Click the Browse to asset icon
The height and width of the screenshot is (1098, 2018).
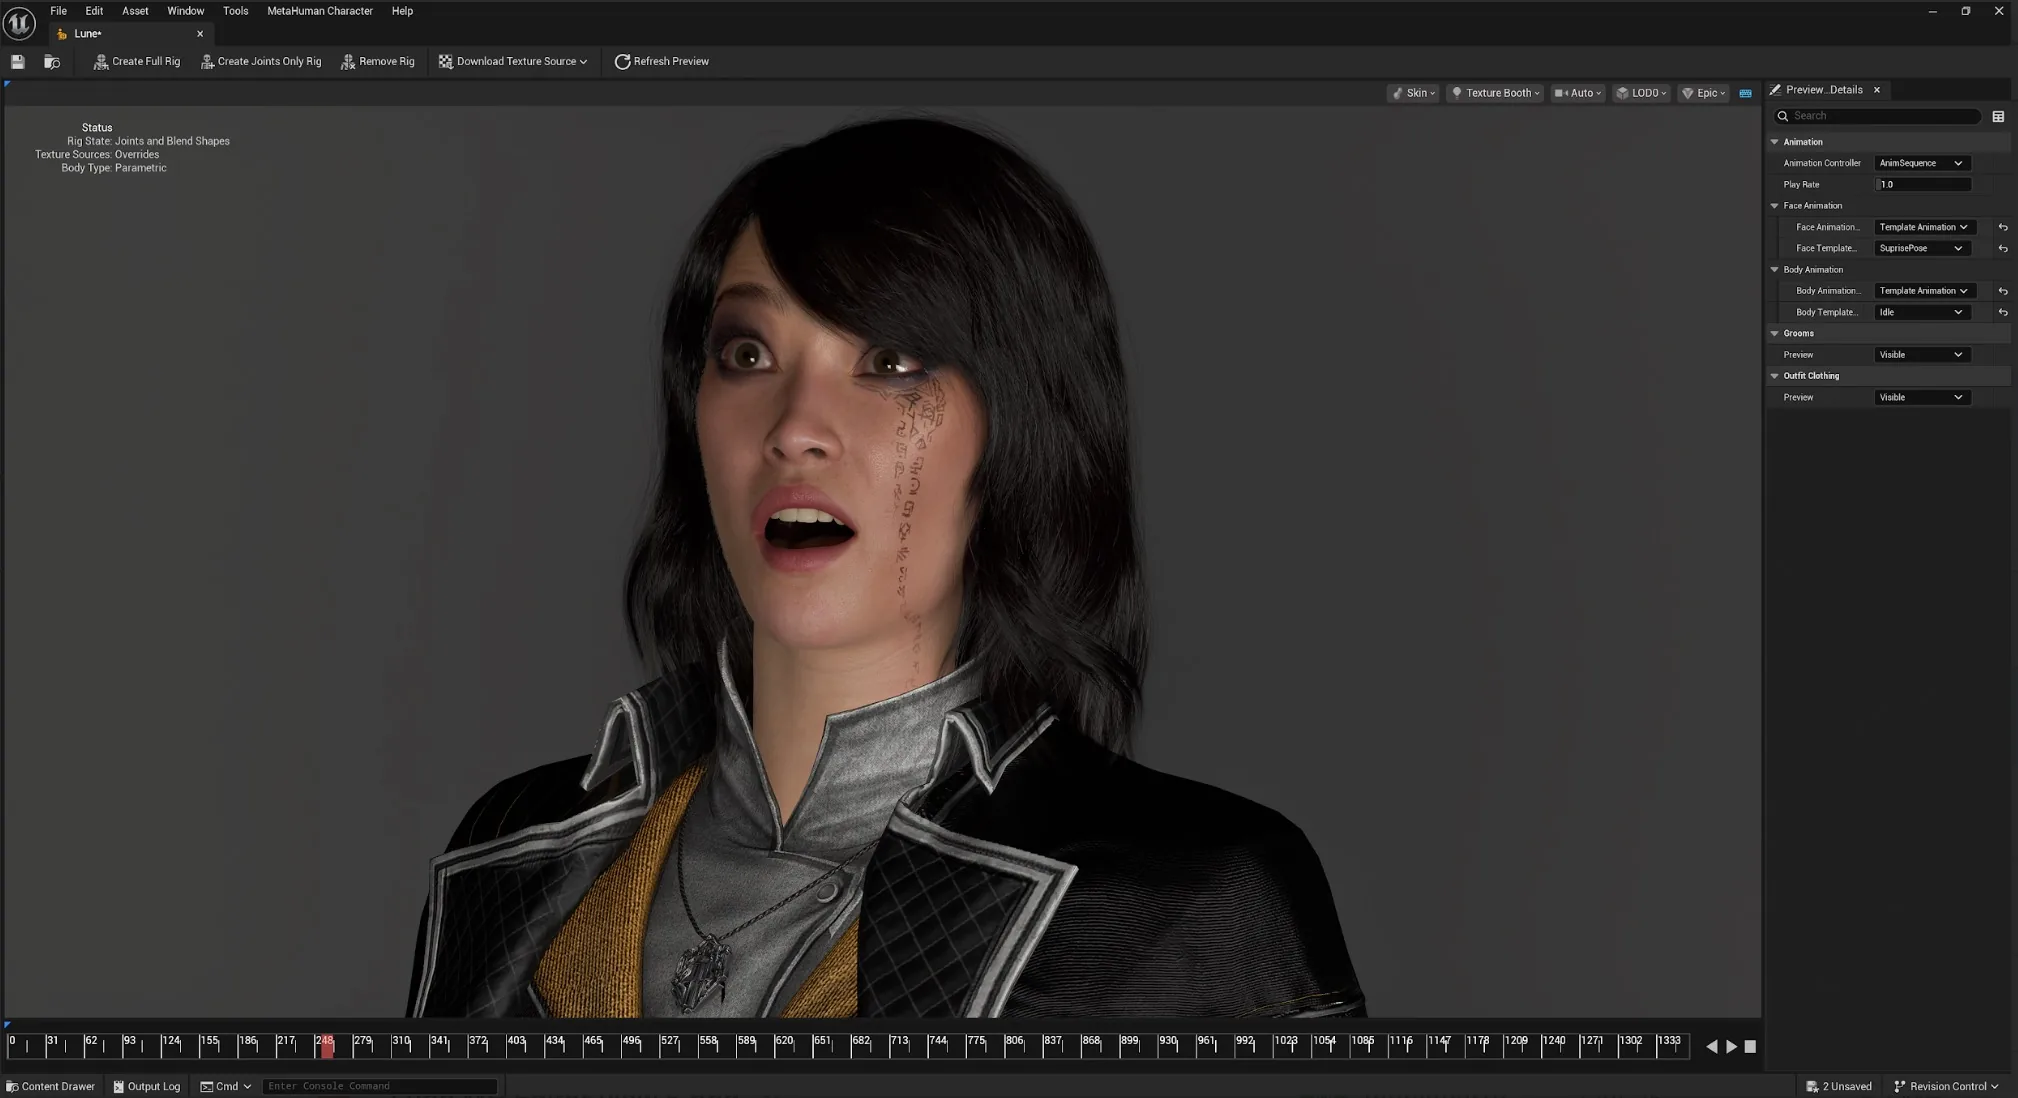52,62
